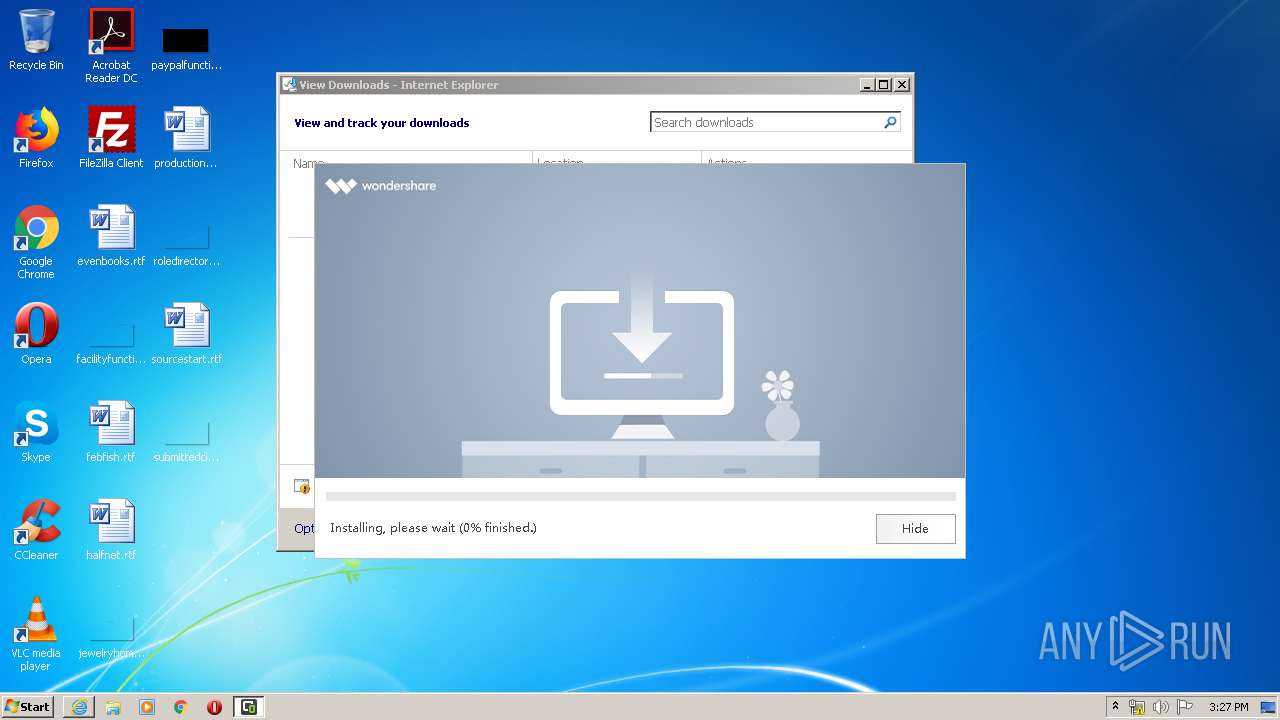Select the paypalfuncti... desktop file
Screen dimensions: 1280x720
tap(186, 48)
